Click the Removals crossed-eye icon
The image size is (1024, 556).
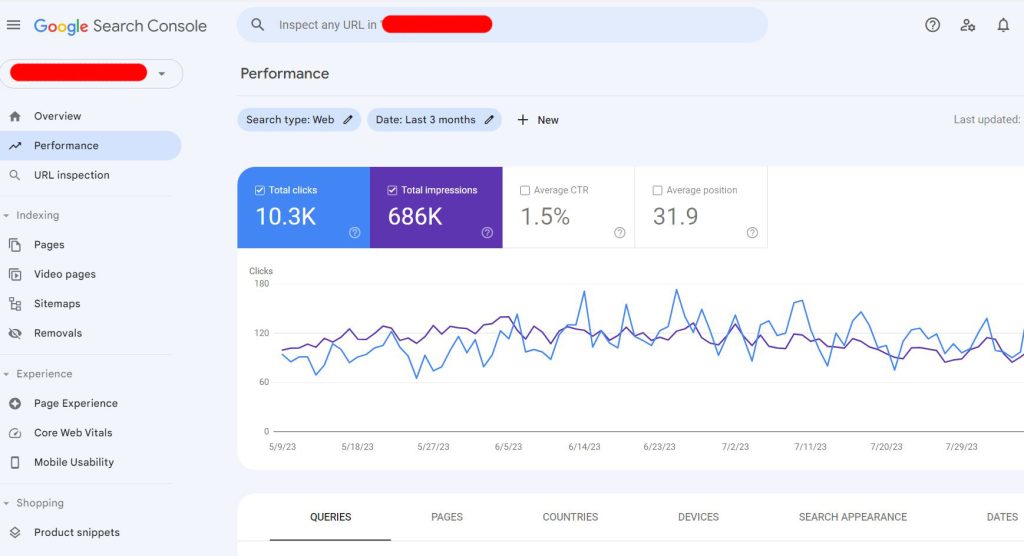tap(15, 333)
